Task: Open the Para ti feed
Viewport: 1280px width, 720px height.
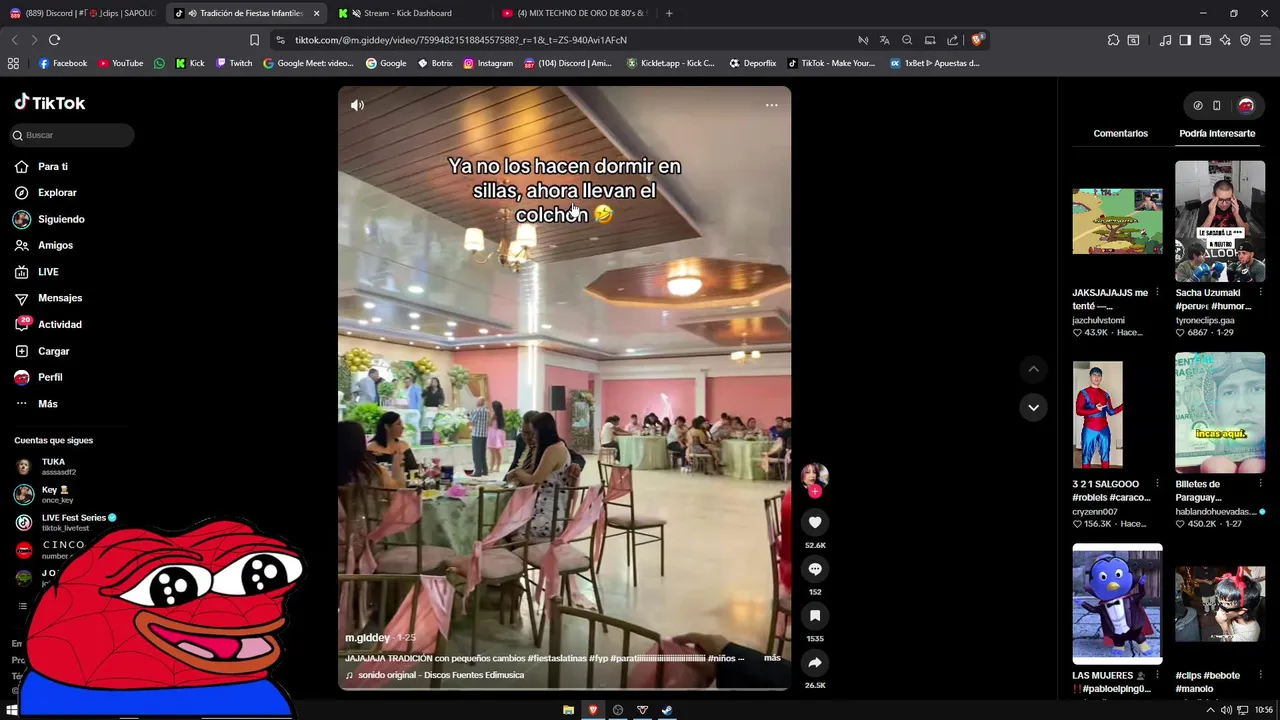Action: tap(53, 167)
